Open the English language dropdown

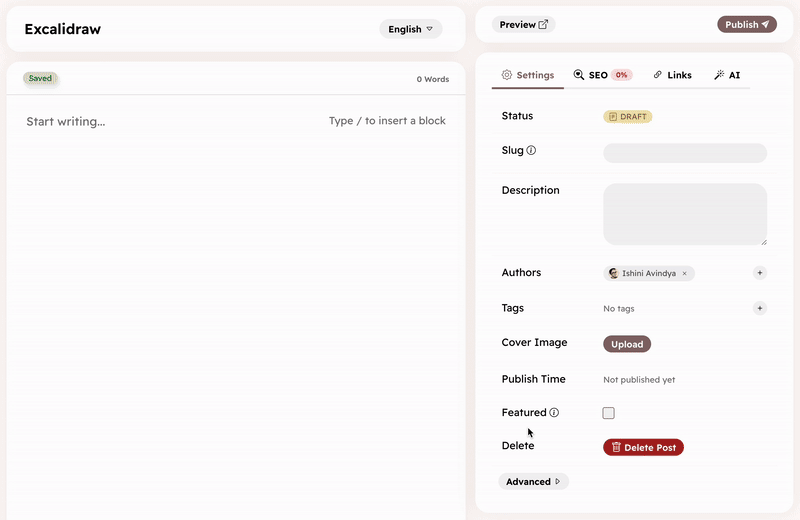(x=410, y=29)
